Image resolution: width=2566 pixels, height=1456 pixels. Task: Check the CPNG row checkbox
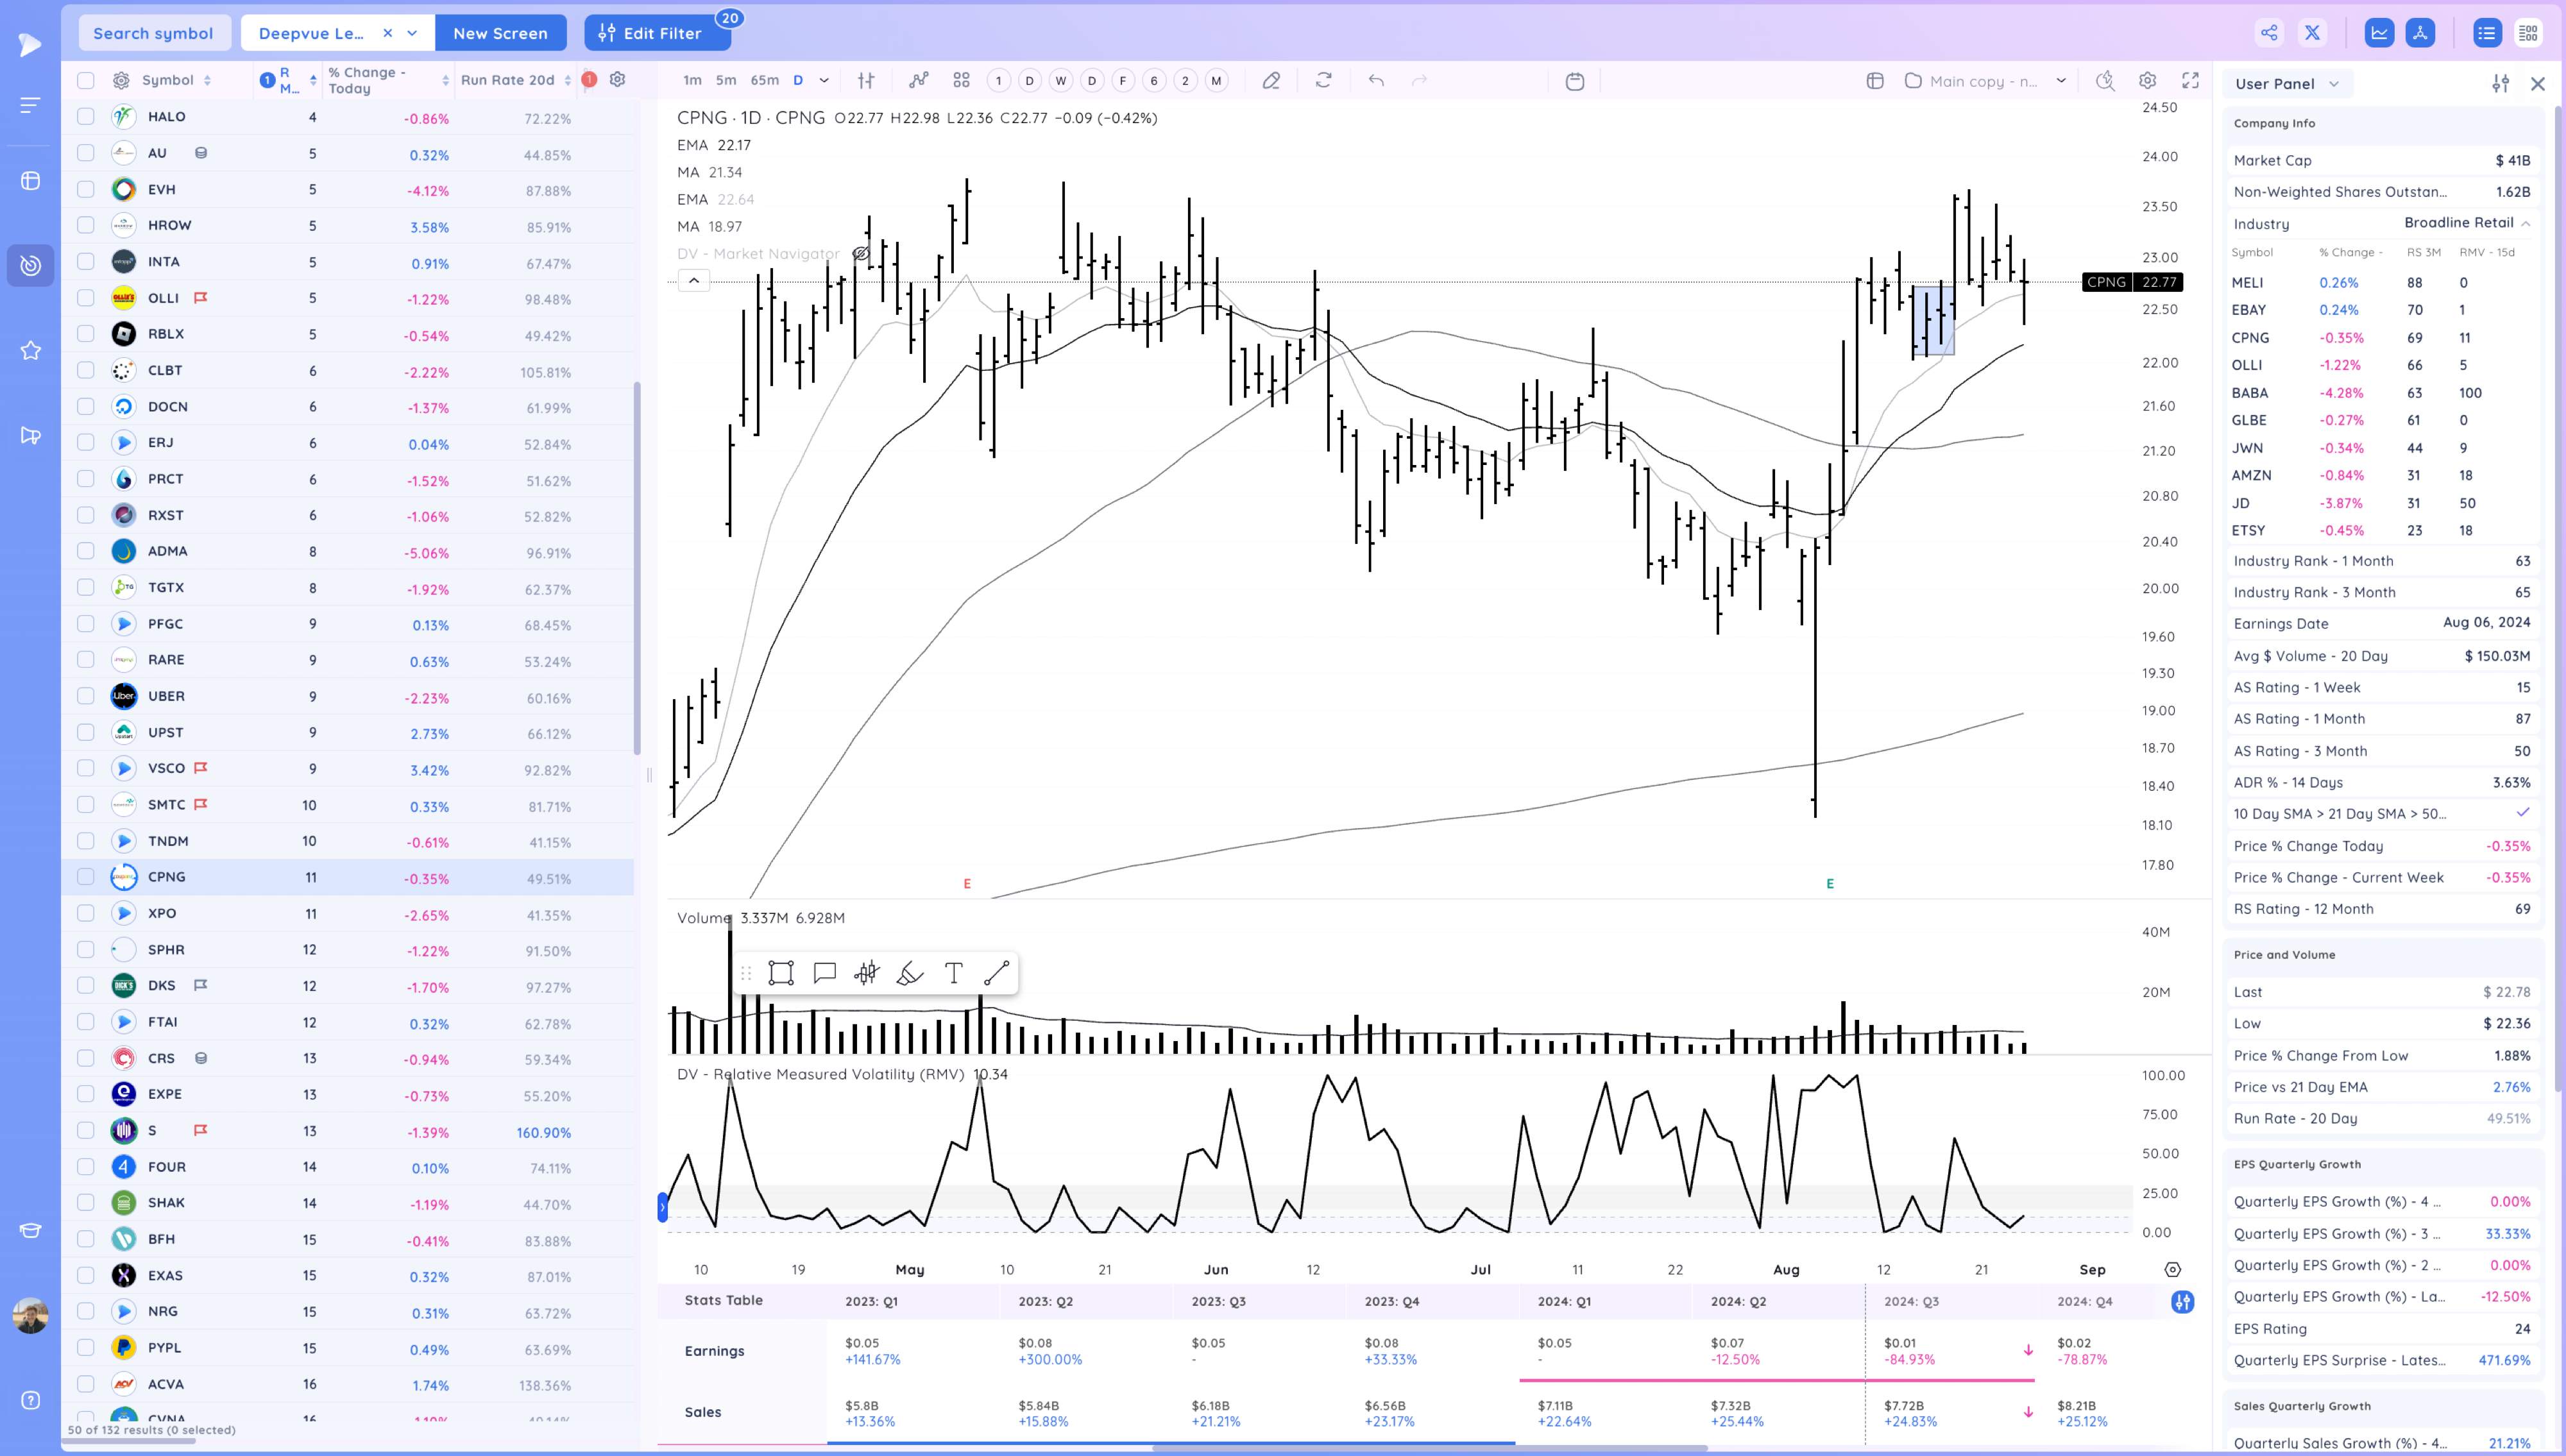point(86,877)
